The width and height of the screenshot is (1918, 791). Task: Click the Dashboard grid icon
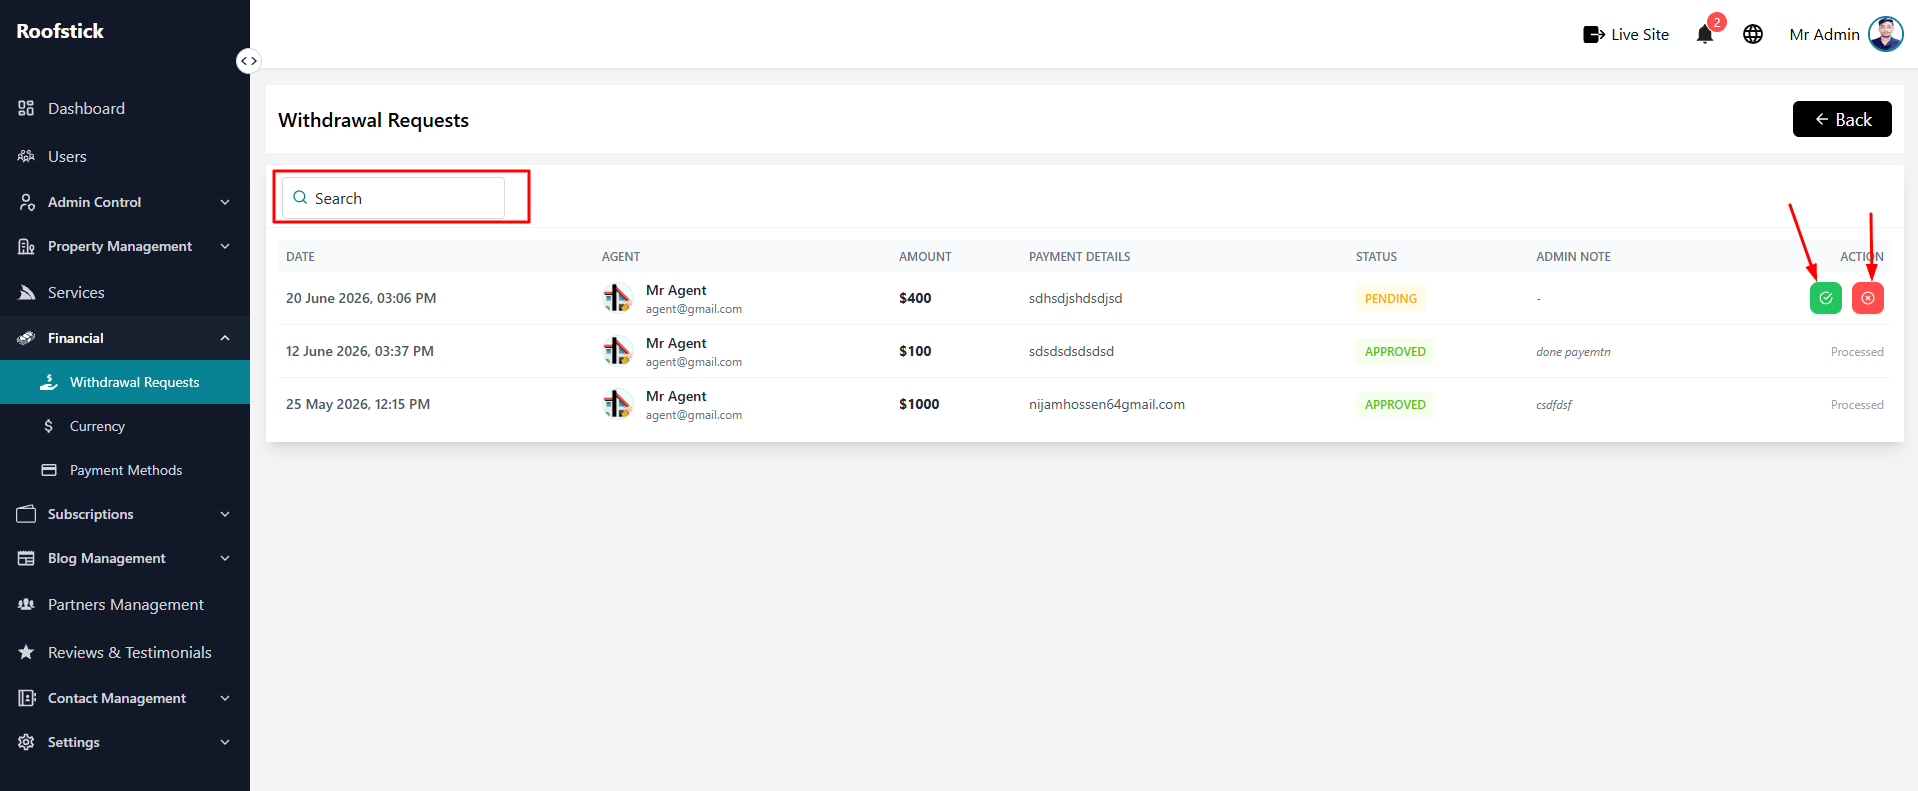[26, 108]
